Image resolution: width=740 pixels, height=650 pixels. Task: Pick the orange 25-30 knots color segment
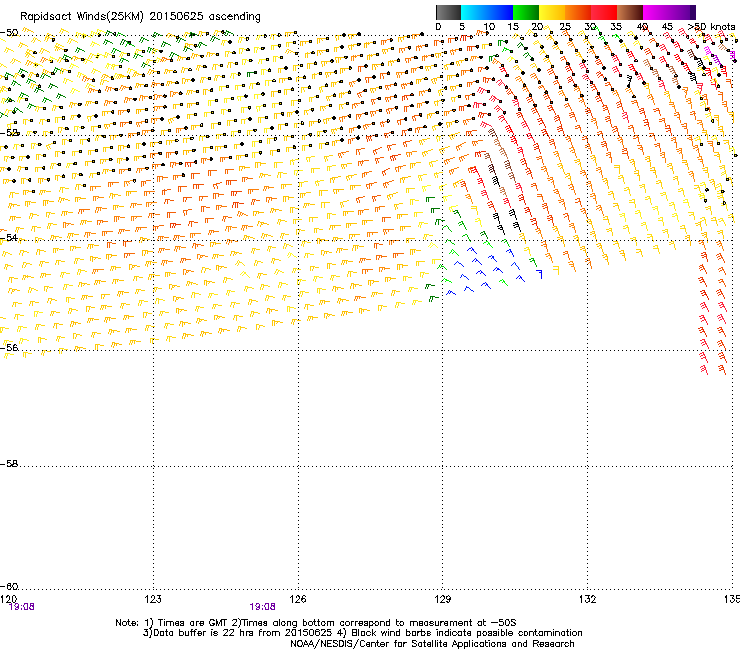[578, 12]
